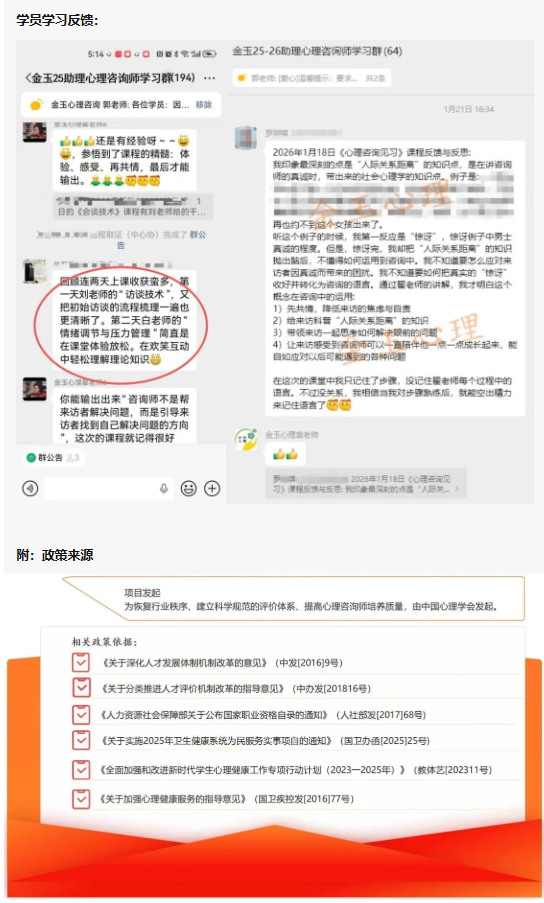
Task: Open 金玉25-26助理心理咨询师学习群 (64) title
Action: coord(317,51)
